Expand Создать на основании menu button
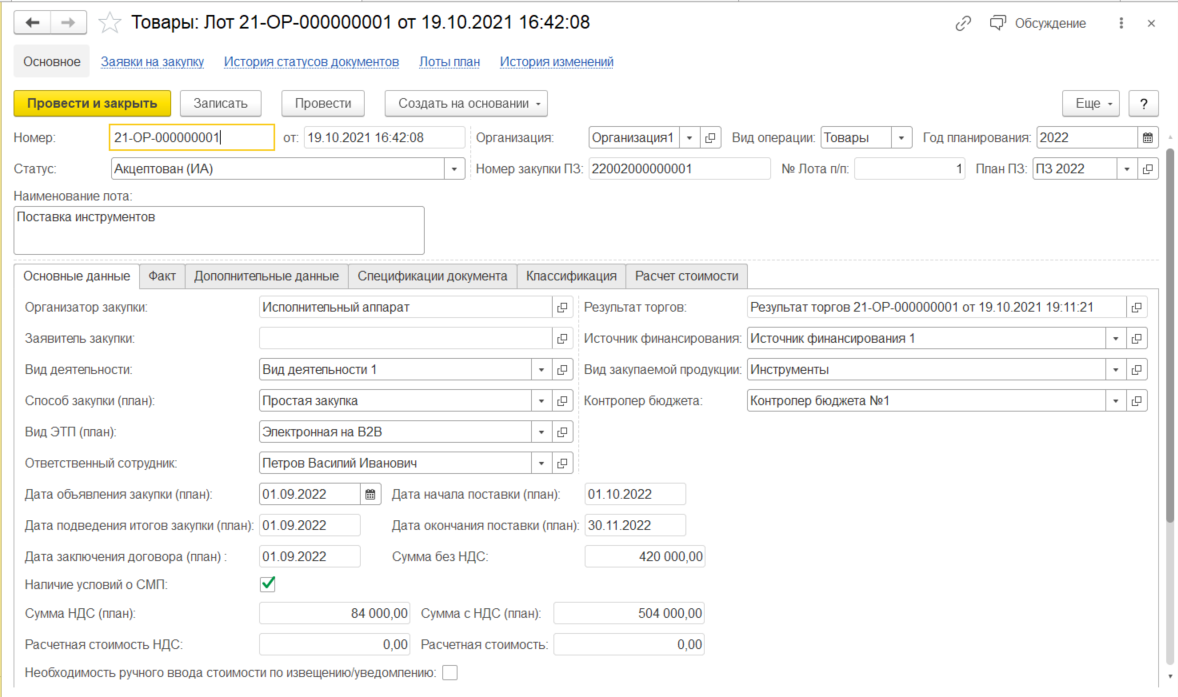The width and height of the screenshot is (1178, 697). coord(466,103)
